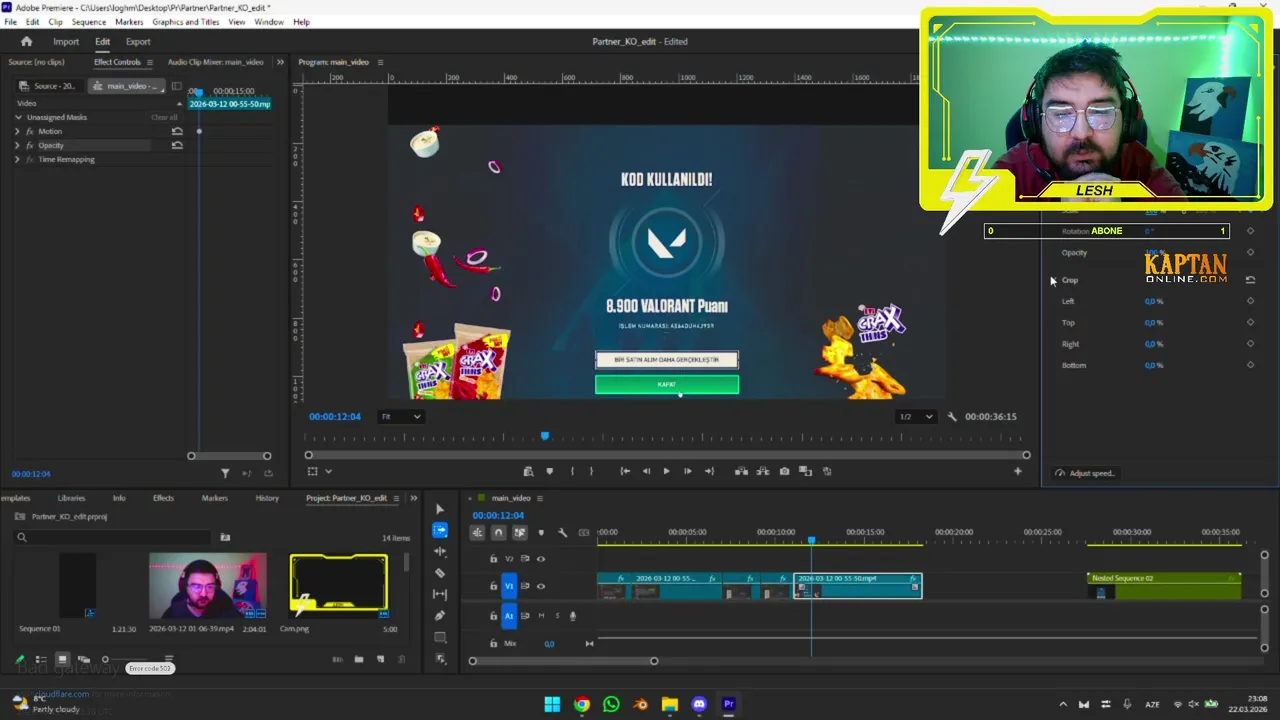This screenshot has height=720, width=1280.
Task: Switch to the History tab
Action: 267,498
